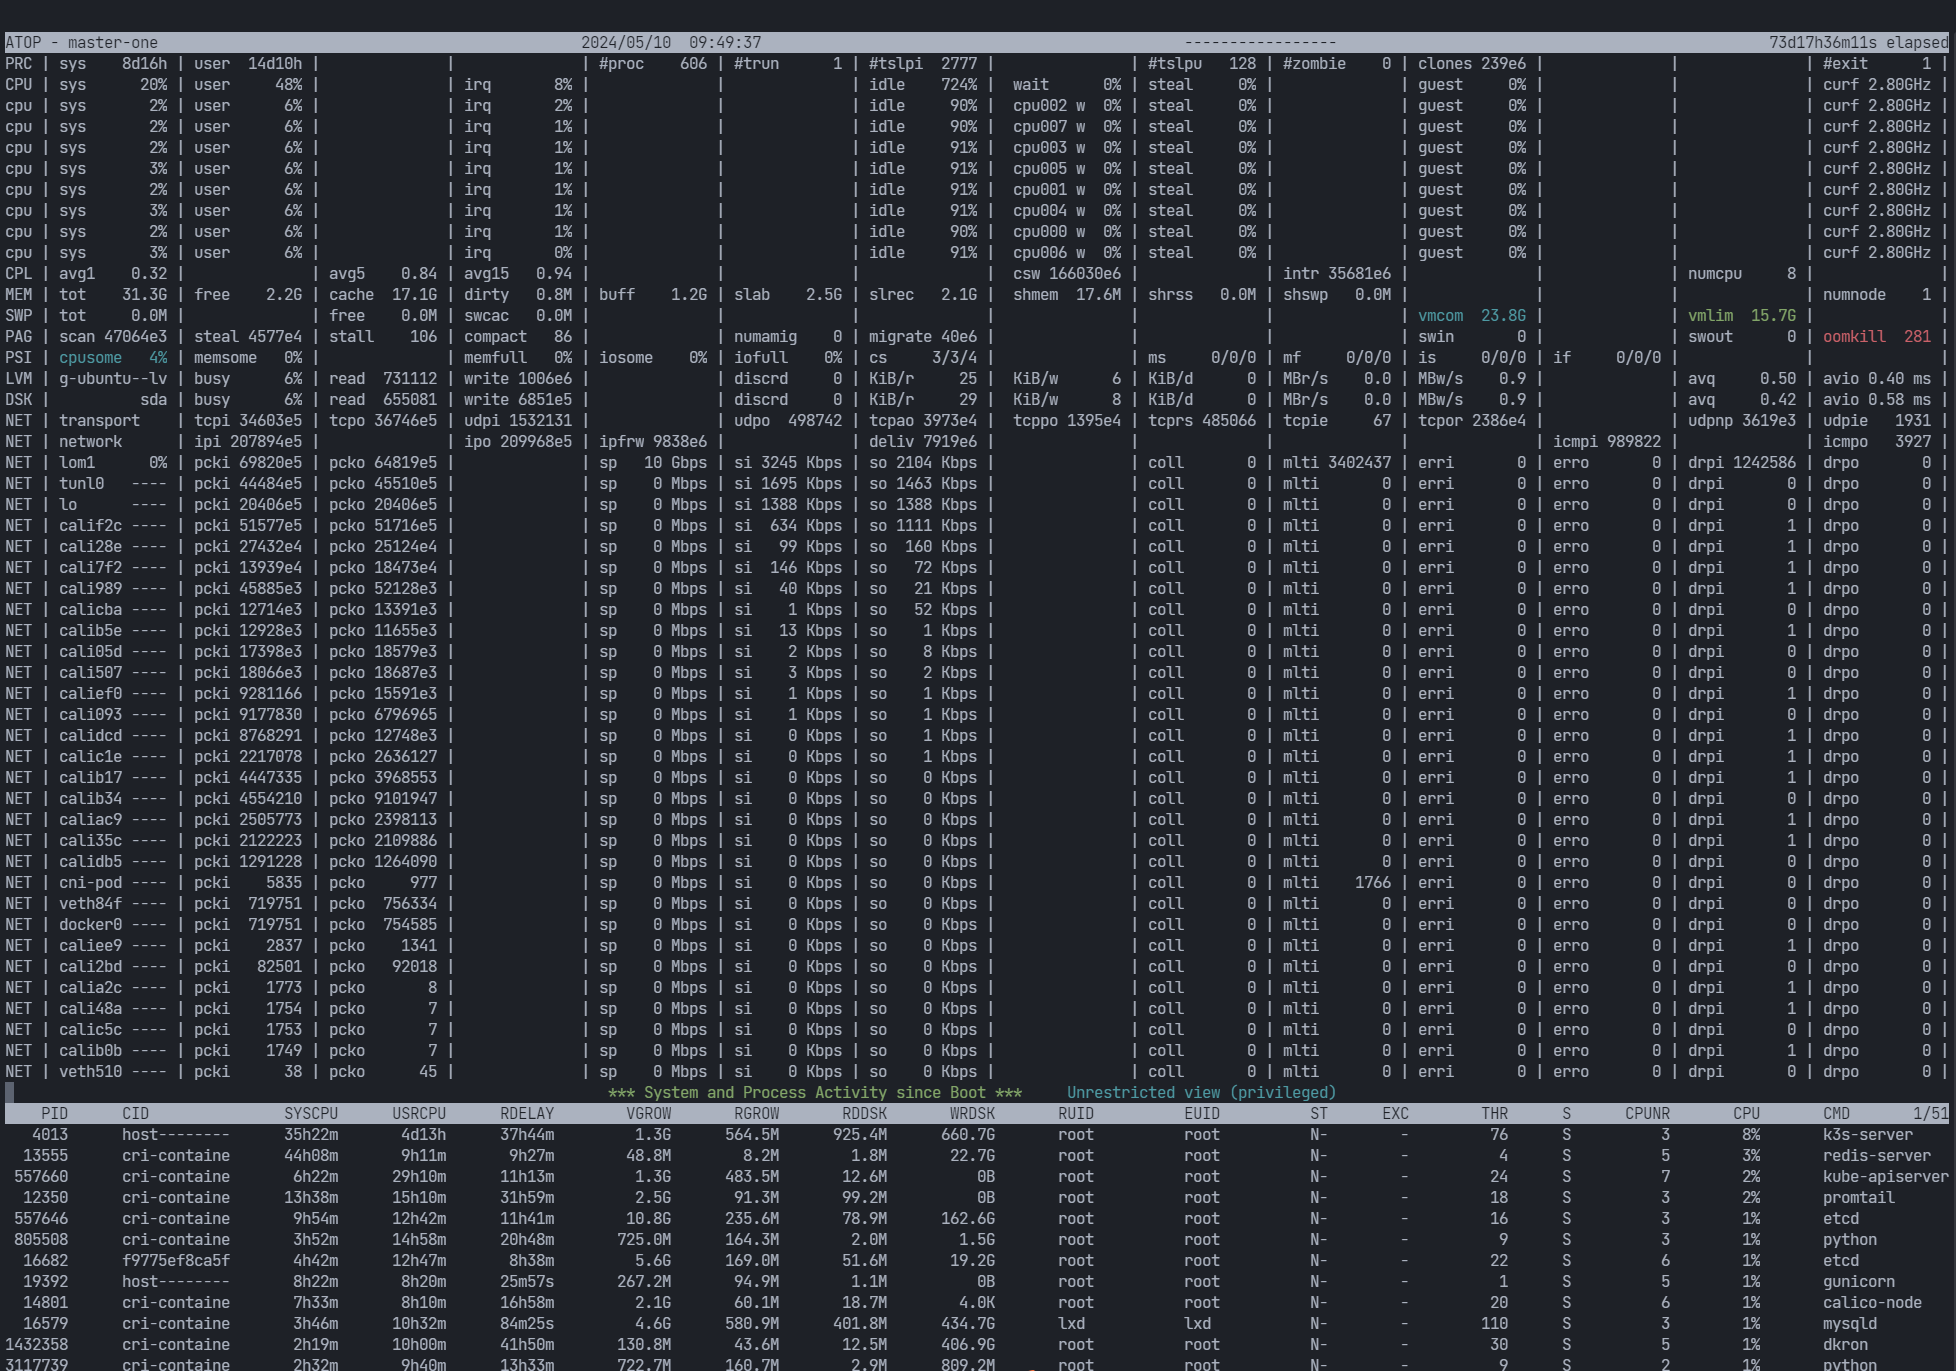Click the numcpu 8 value
Viewport: 1956px width, 1371px height.
coord(1742,273)
